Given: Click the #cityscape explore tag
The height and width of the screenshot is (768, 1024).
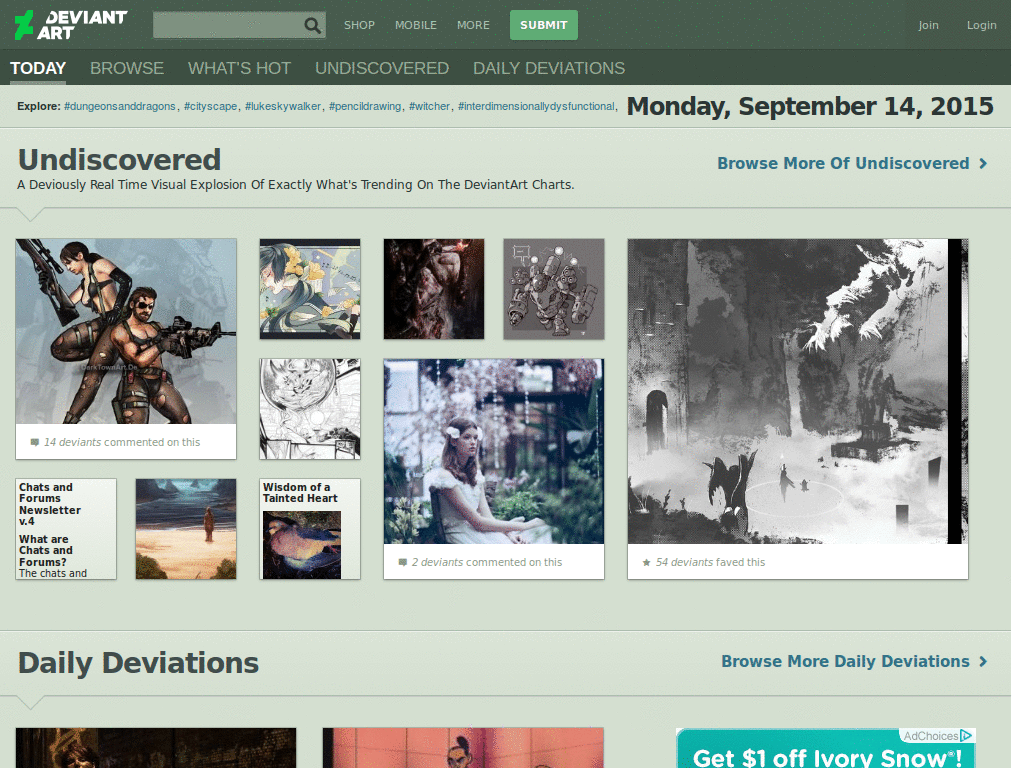Looking at the screenshot, I should coord(211,105).
